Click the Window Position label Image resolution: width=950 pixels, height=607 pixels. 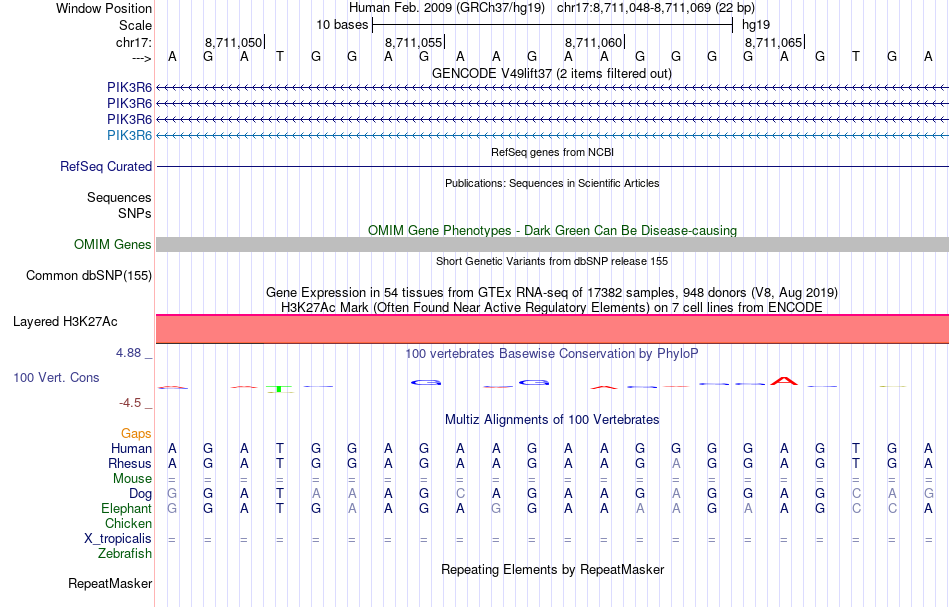click(x=104, y=8)
